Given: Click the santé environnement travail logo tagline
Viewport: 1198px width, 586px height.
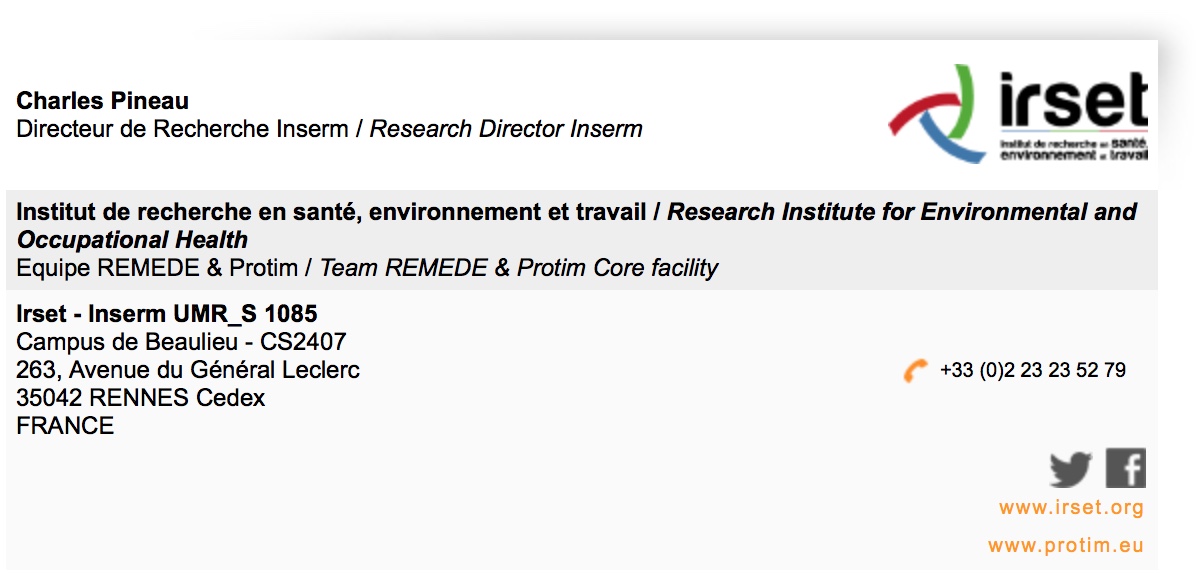Looking at the screenshot, I should 1073,150.
